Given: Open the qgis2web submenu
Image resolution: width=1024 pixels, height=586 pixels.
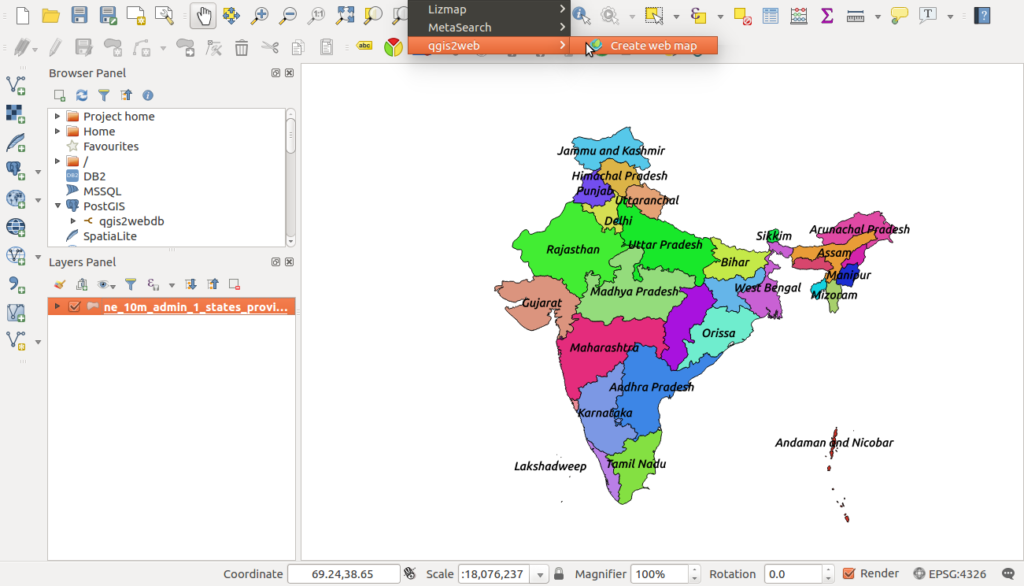Looking at the screenshot, I should coord(455,45).
